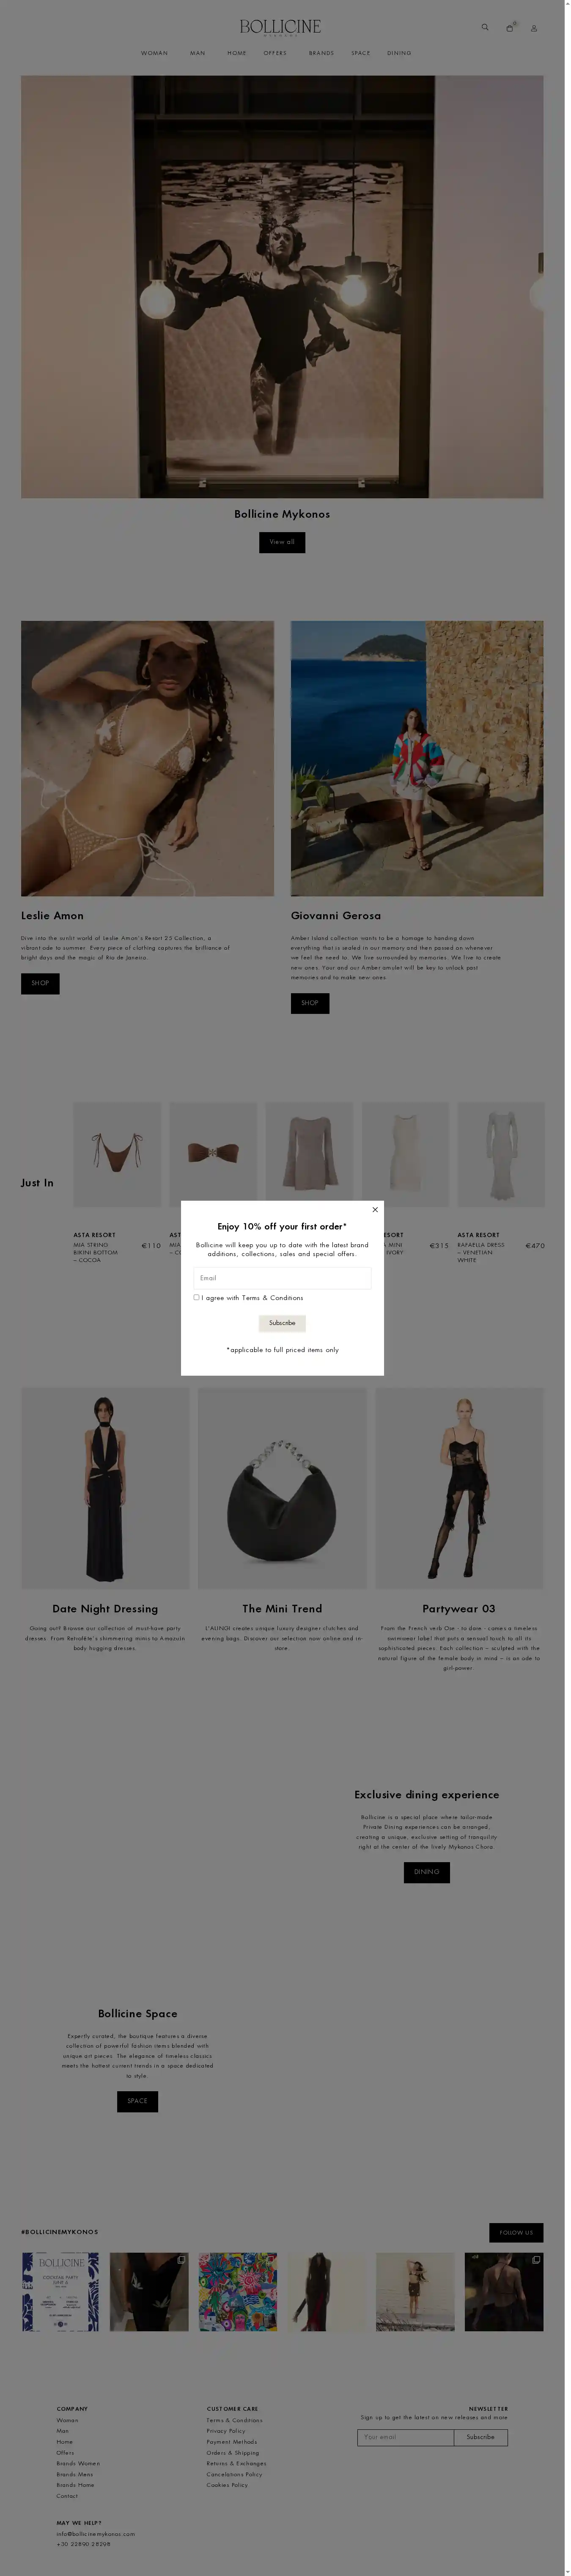Open the BRANDS navigation menu
Screen dimensions: 571x2576
tap(321, 53)
